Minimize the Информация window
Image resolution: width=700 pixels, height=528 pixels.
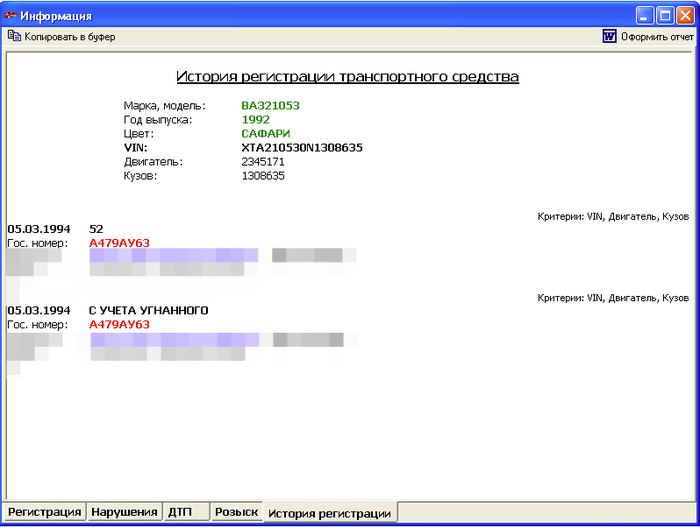click(645, 16)
